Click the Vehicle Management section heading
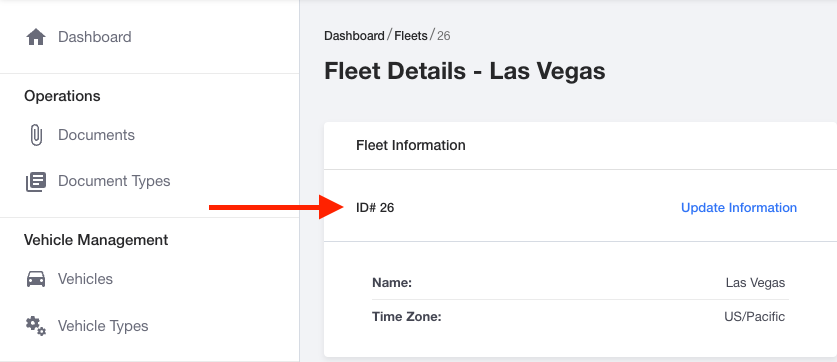The height and width of the screenshot is (362, 837). point(96,240)
